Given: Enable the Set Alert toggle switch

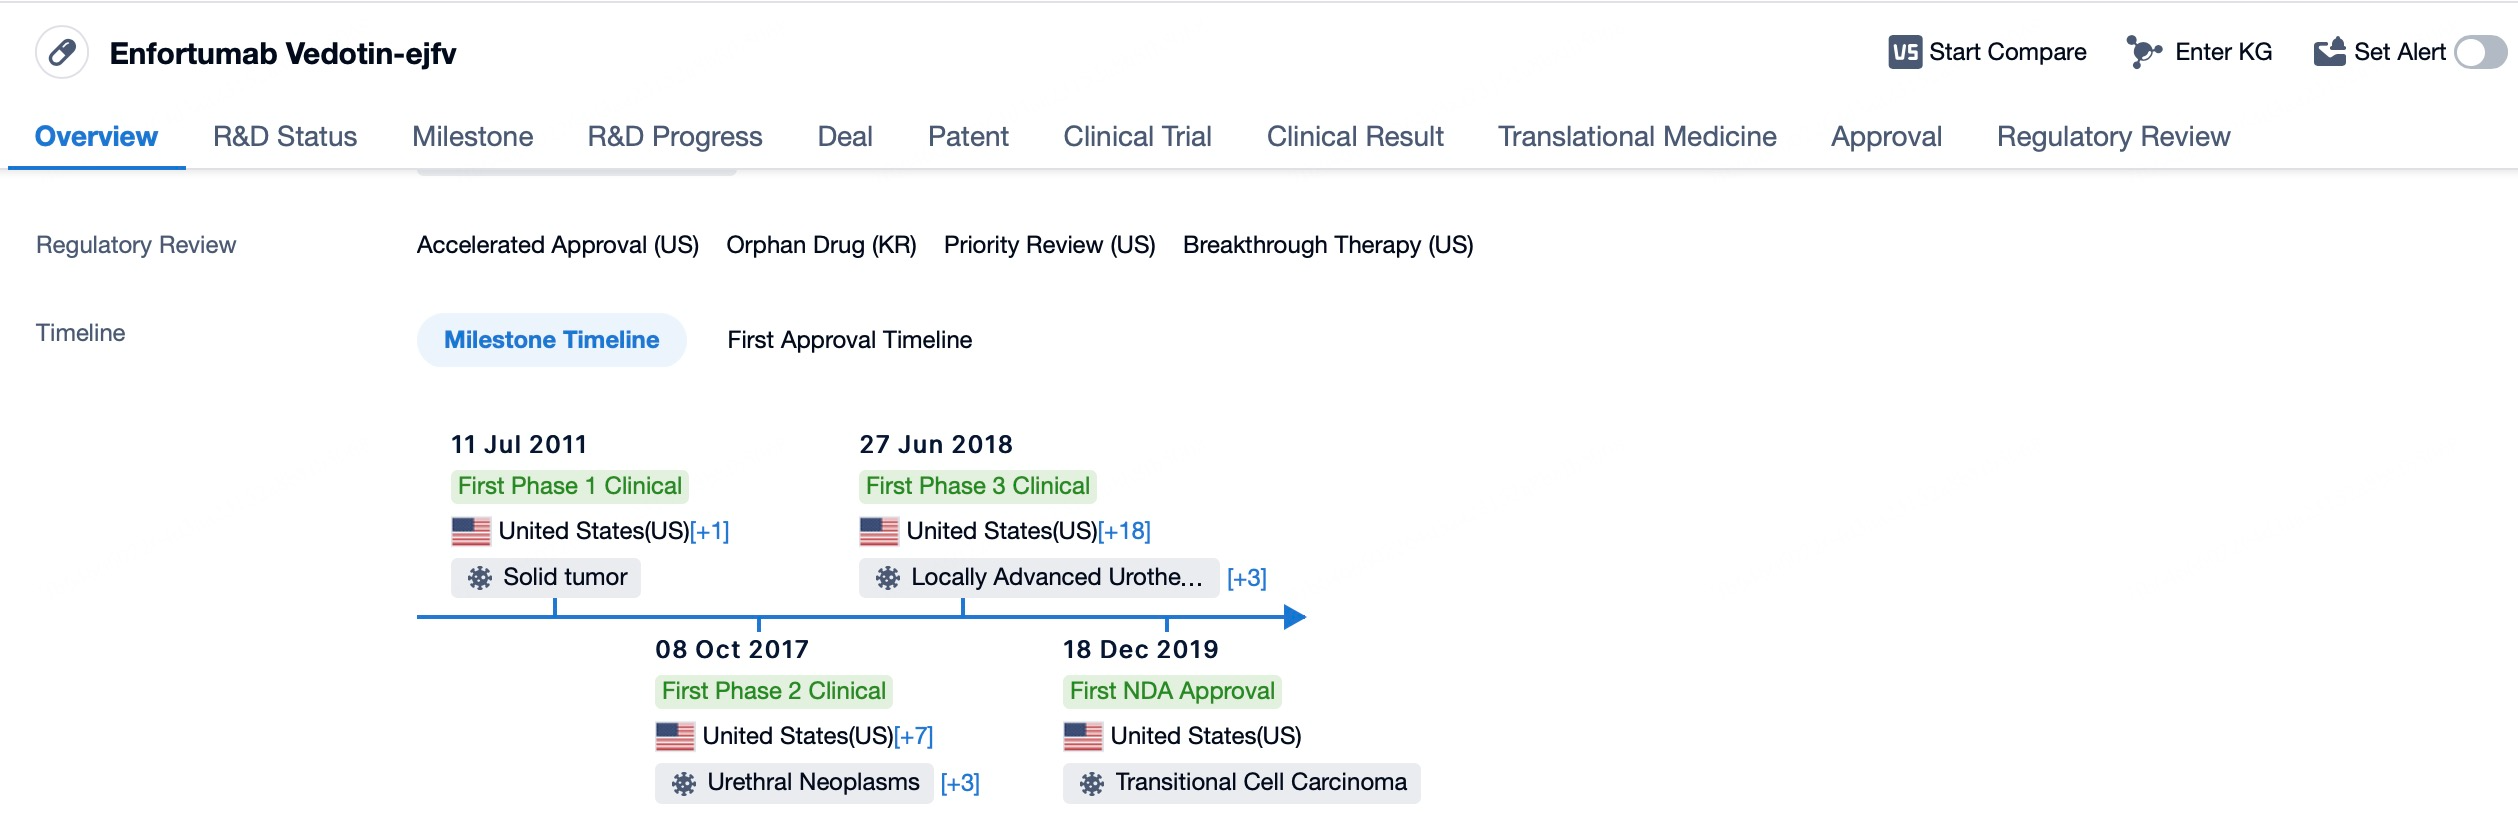Looking at the screenshot, I should click(x=2479, y=52).
